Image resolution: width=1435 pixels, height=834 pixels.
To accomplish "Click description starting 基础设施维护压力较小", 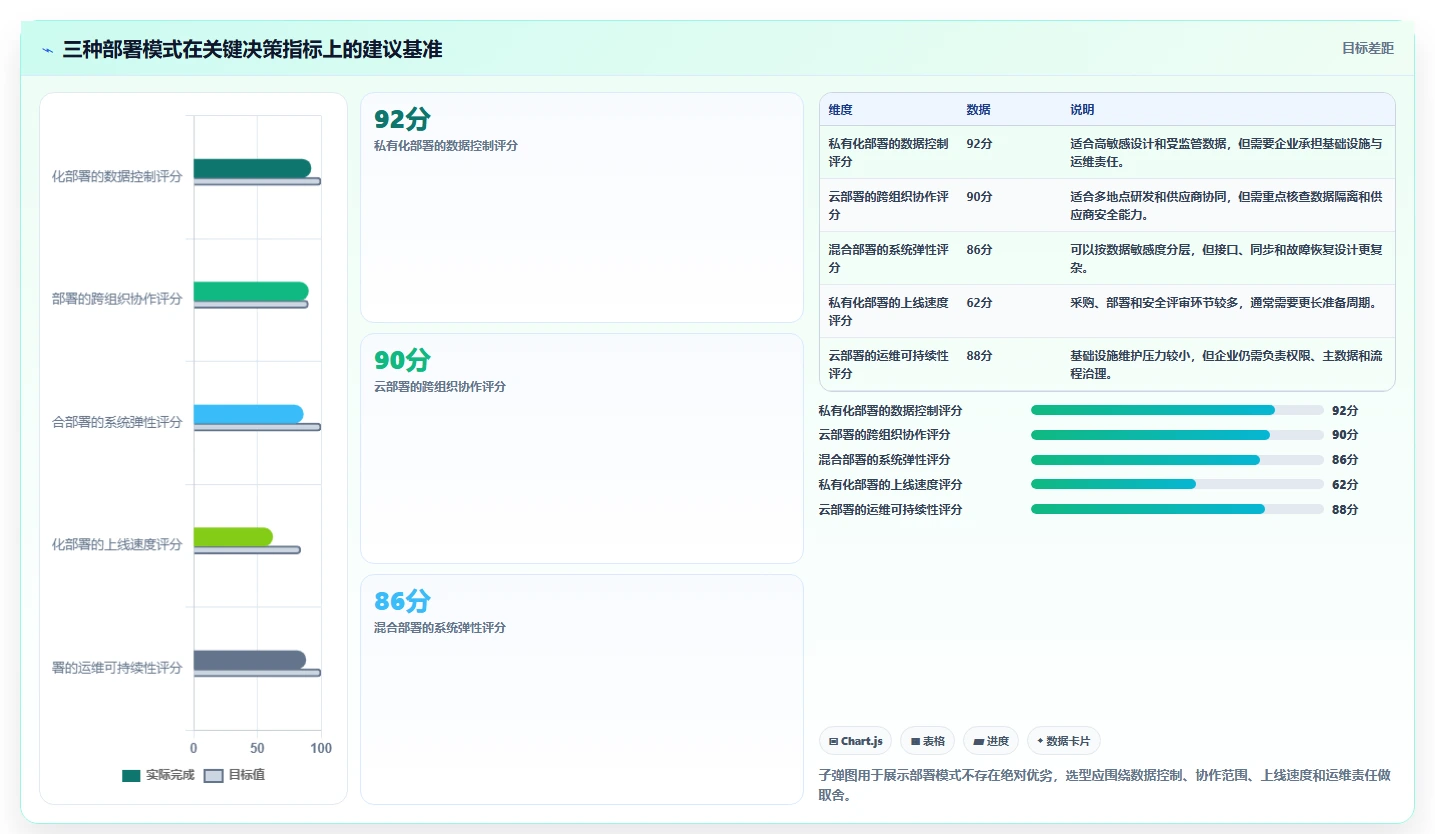I will (1226, 365).
